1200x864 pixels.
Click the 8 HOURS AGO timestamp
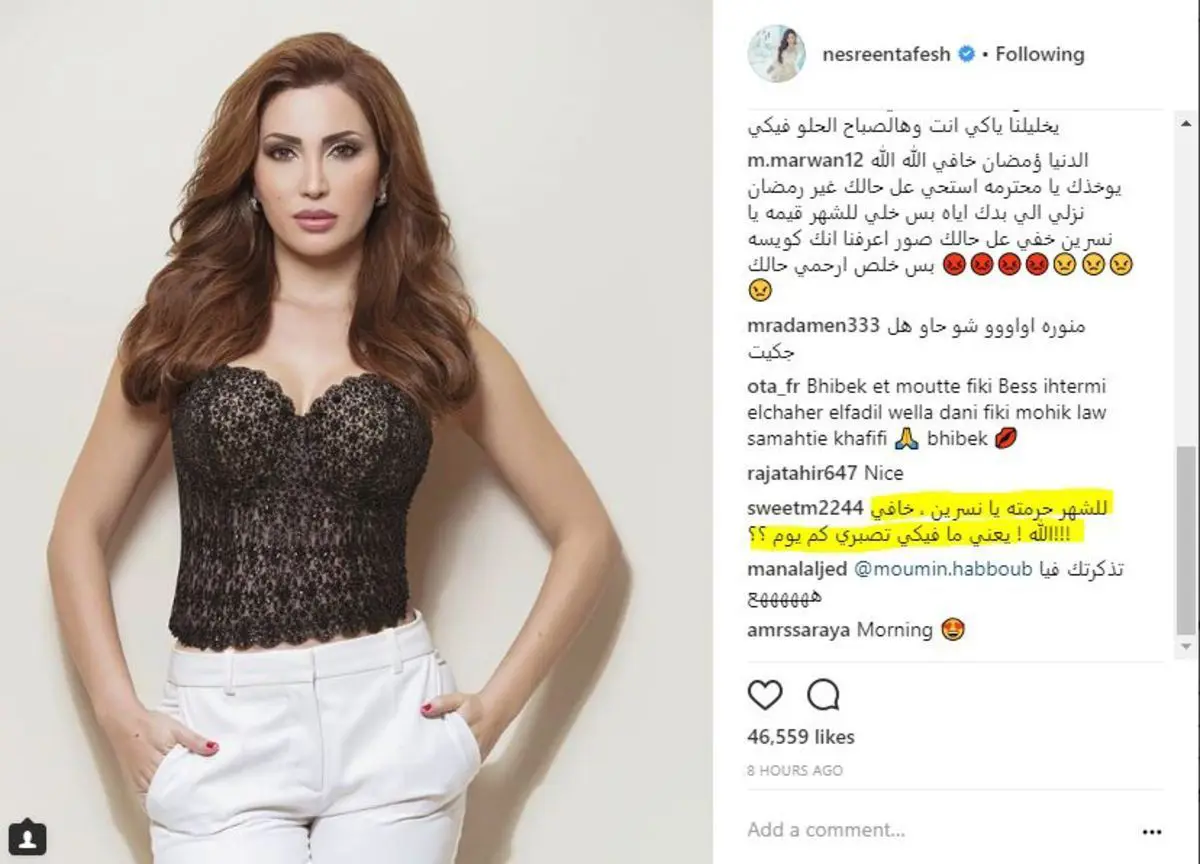click(795, 771)
